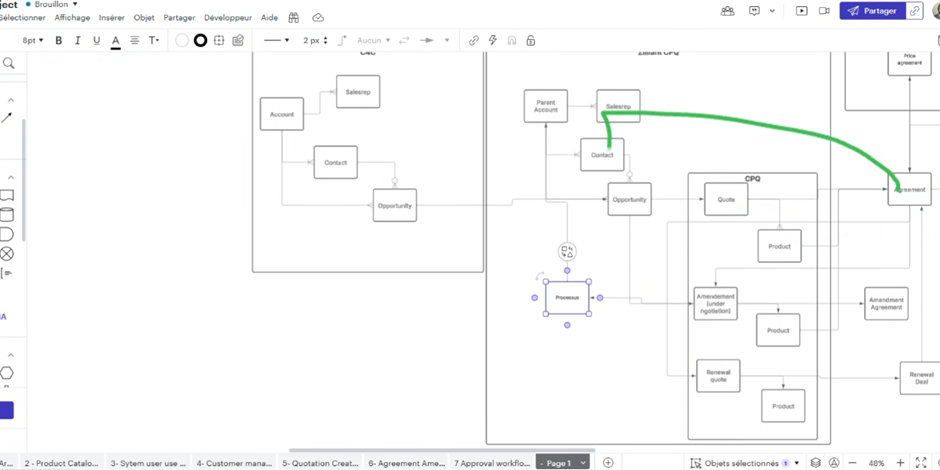This screenshot has width=940, height=470.
Task: Click the Partager button
Action: (x=871, y=11)
